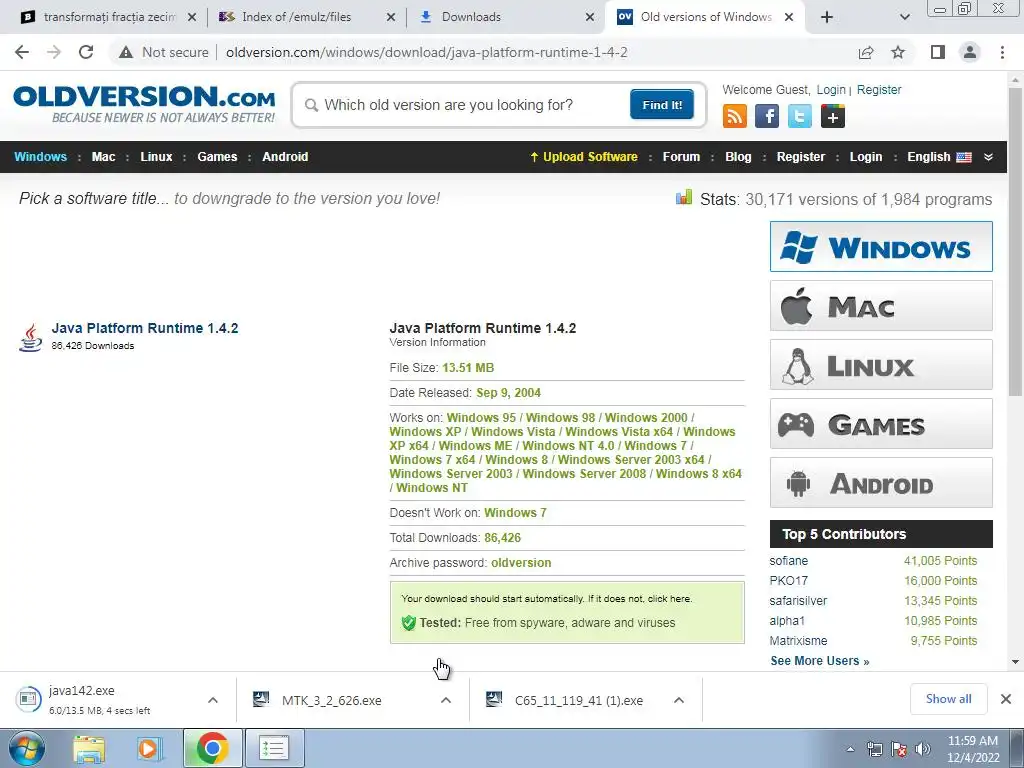Click the browser back arrow
The width and height of the screenshot is (1024, 768).
coord(22,52)
